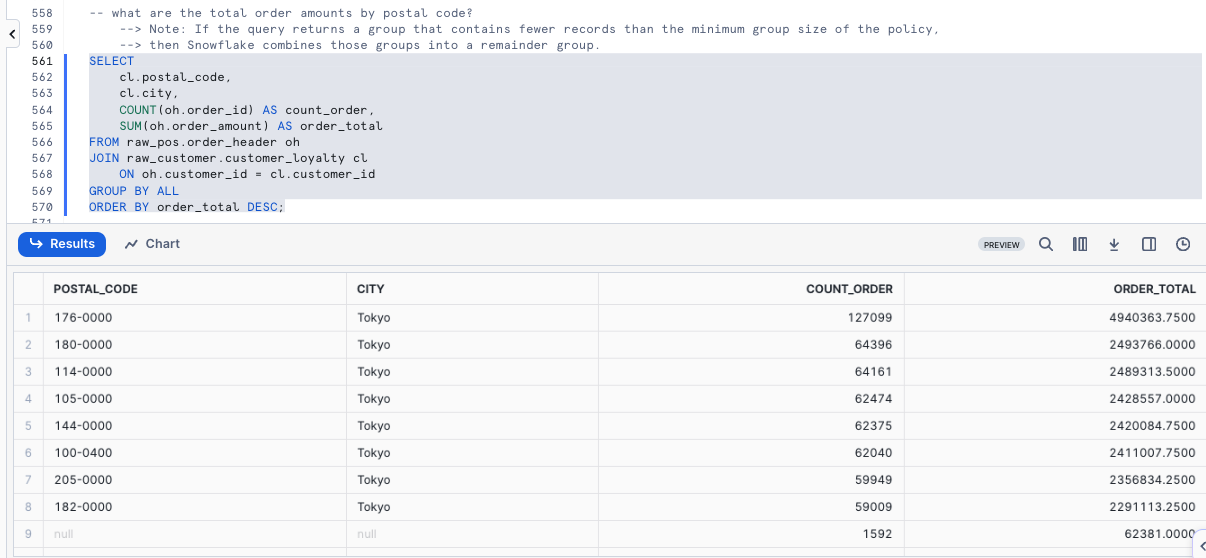Click the search results magnifier icon
The image size is (1206, 558).
point(1046,244)
